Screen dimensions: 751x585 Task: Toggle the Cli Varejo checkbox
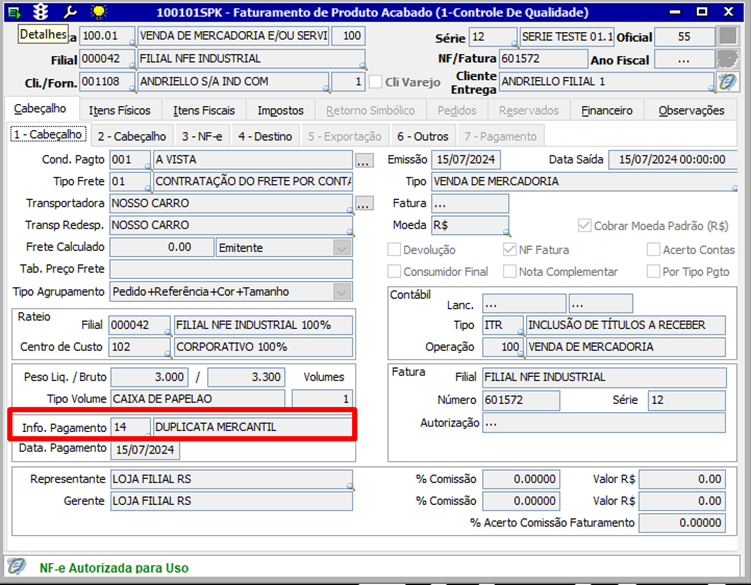376,82
